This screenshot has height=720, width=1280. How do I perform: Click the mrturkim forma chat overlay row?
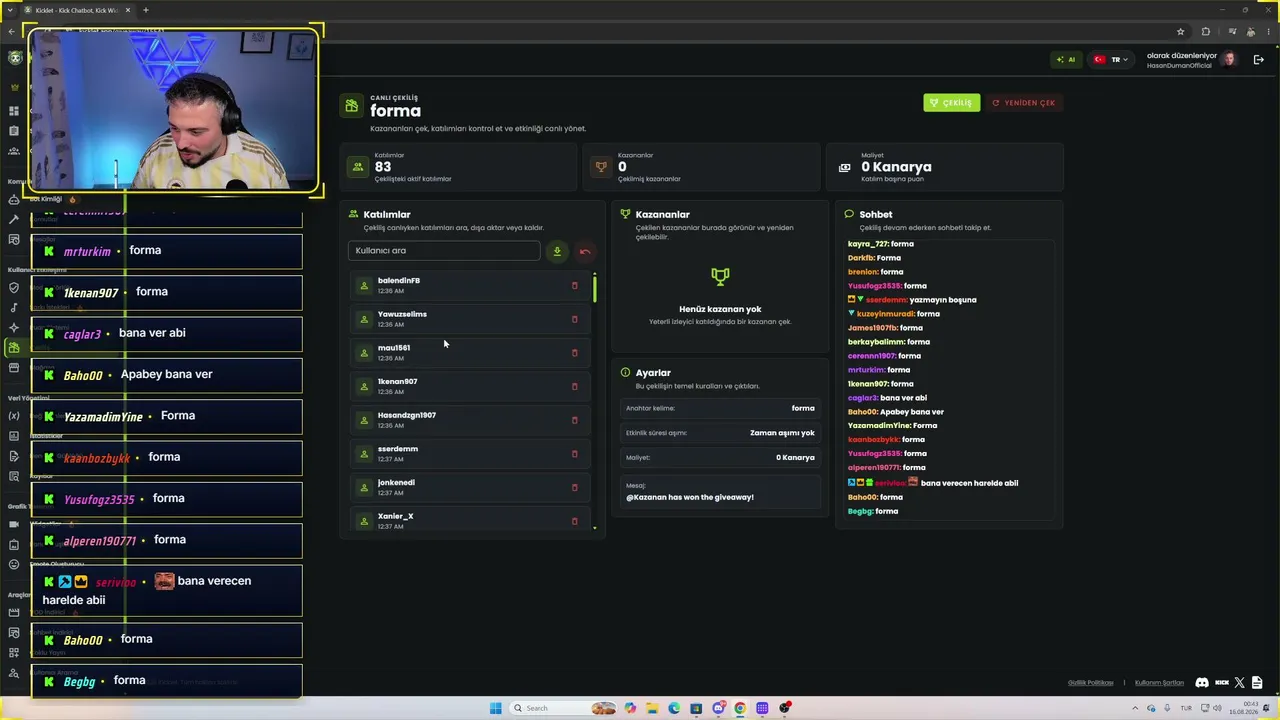(x=167, y=251)
